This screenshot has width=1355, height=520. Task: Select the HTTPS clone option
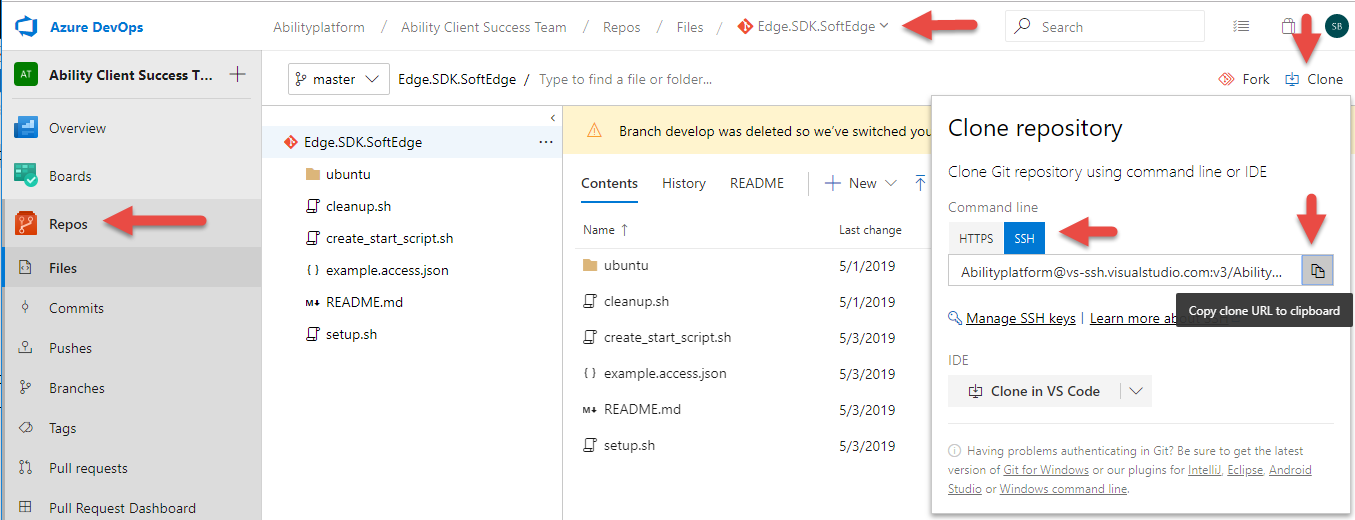[x=976, y=238]
